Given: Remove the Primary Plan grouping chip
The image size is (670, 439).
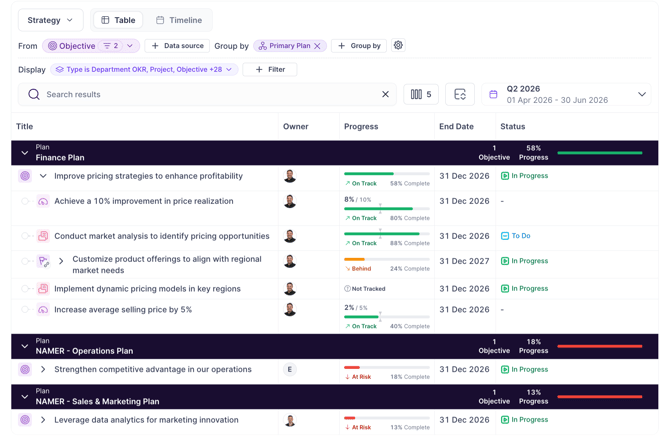Looking at the screenshot, I should [317, 46].
